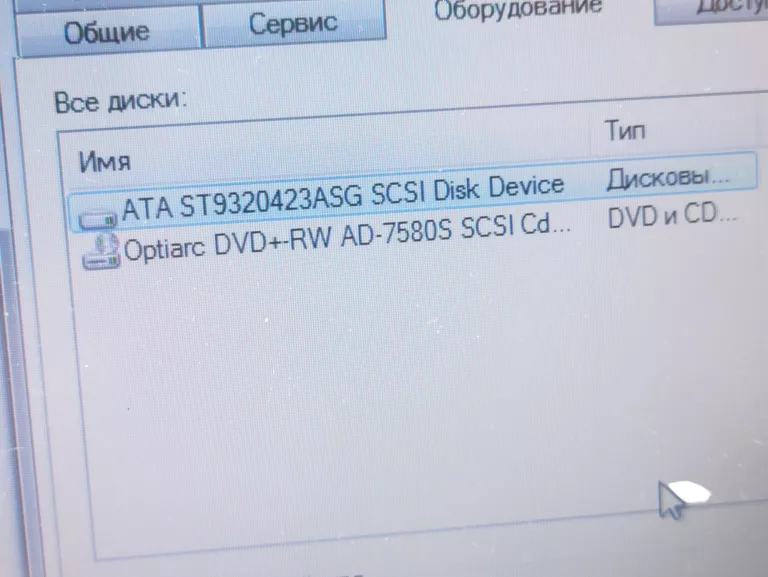Open the Общие tab
Image resolution: width=768 pixels, height=577 pixels.
click(108, 30)
